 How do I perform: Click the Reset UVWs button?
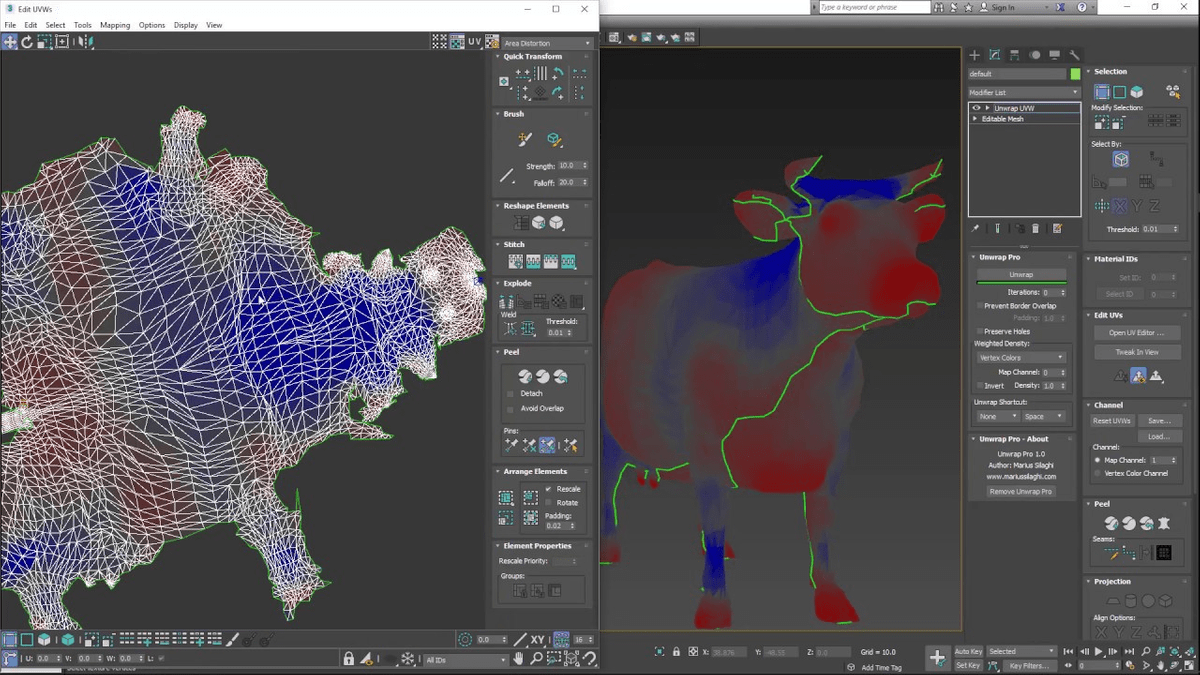coord(1111,421)
